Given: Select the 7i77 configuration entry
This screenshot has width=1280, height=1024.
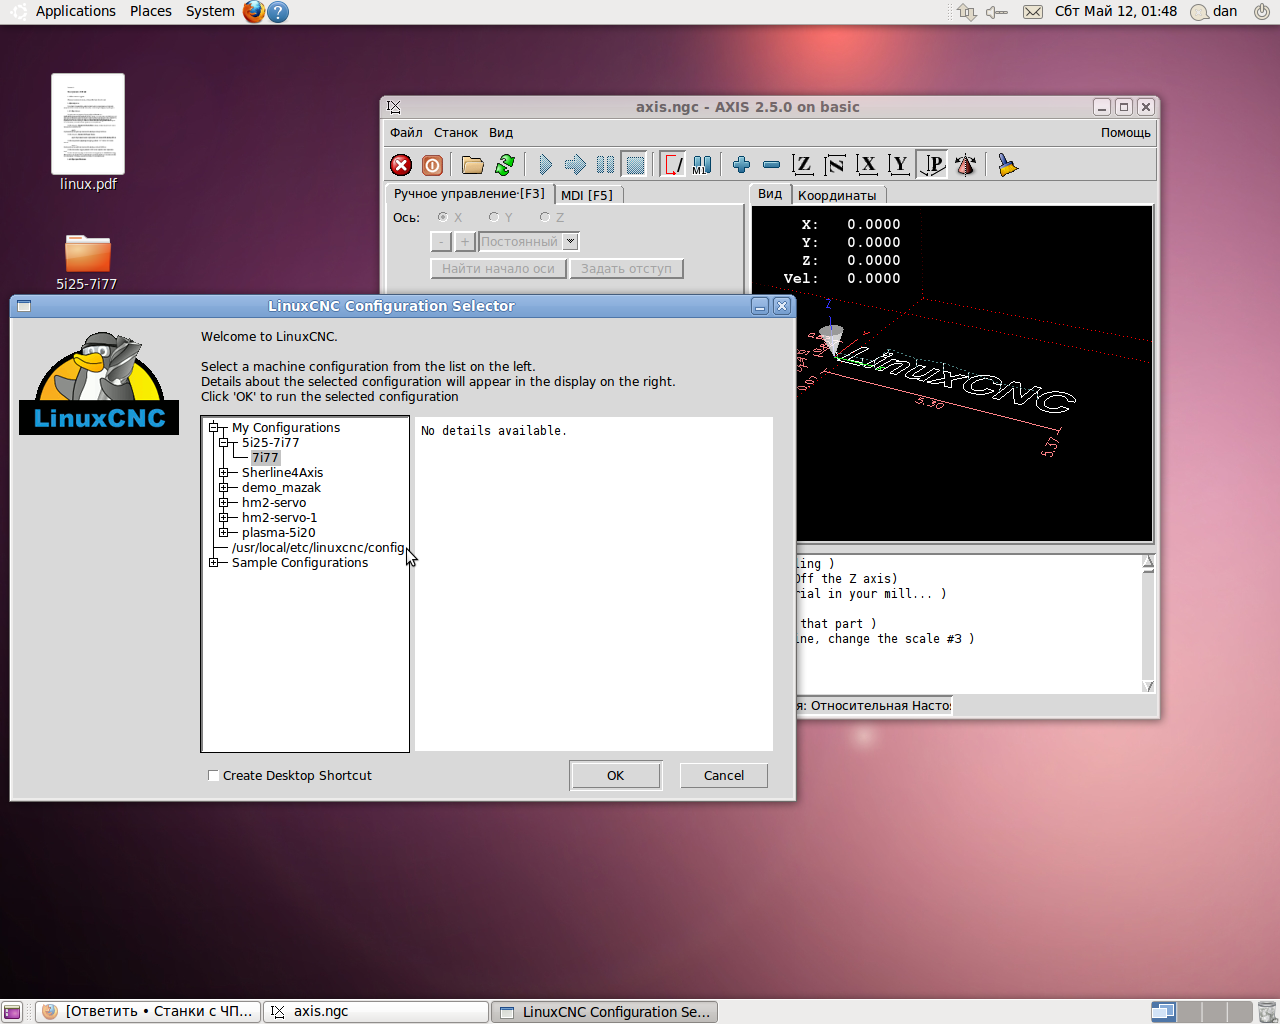Looking at the screenshot, I should click(265, 458).
